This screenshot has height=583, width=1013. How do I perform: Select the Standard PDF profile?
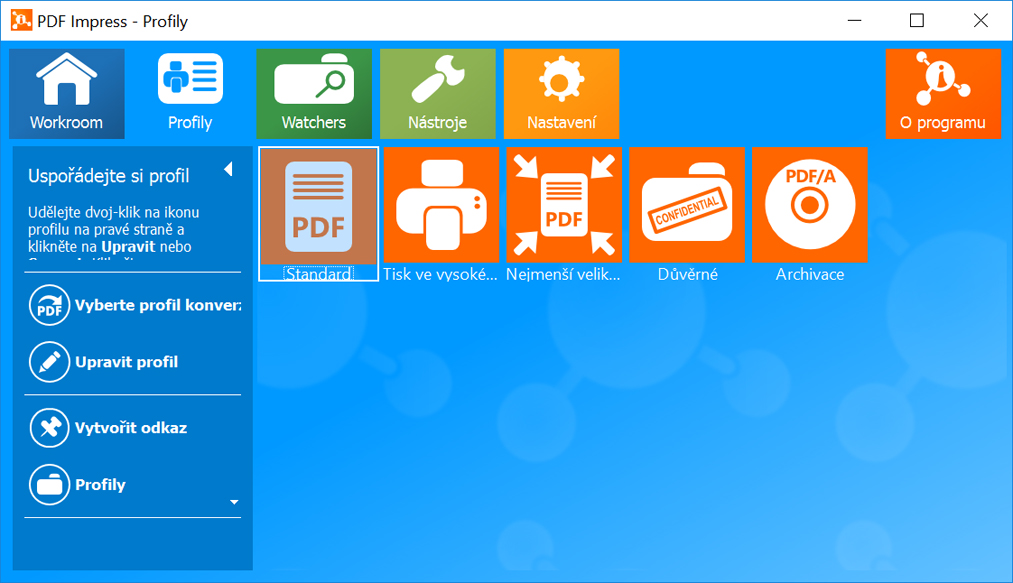pyautogui.click(x=318, y=206)
